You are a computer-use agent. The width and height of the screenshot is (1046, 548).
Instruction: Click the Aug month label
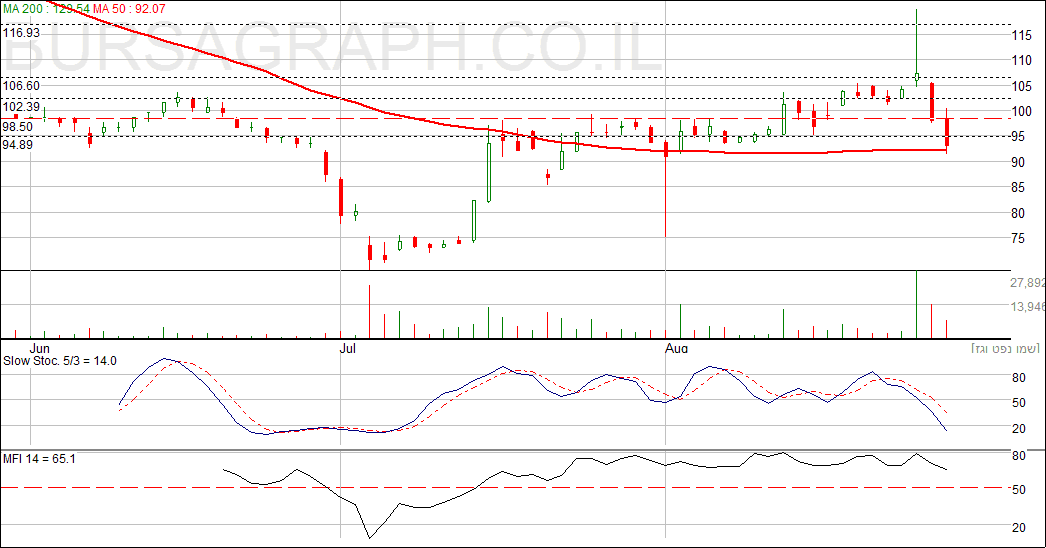tap(676, 348)
